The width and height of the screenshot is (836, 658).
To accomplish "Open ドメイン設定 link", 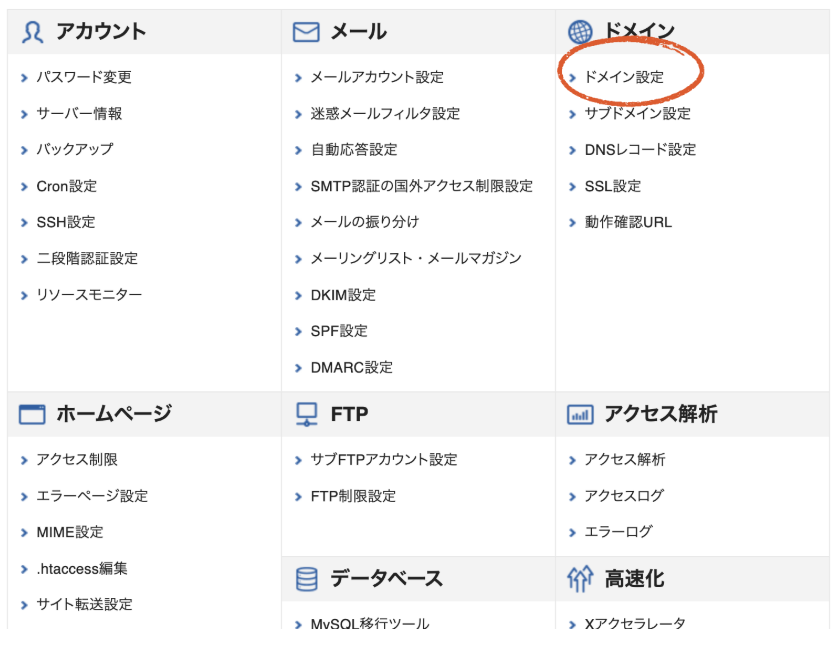I will click(624, 77).
